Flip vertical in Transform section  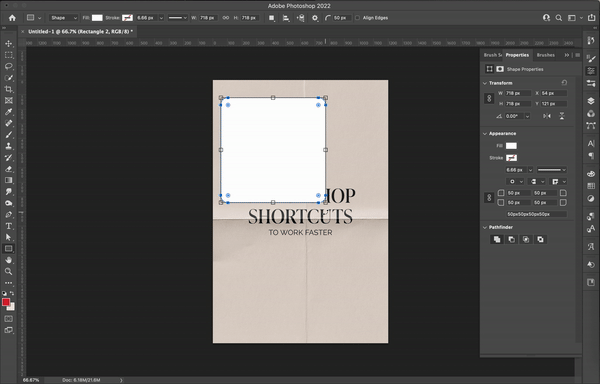(562, 116)
